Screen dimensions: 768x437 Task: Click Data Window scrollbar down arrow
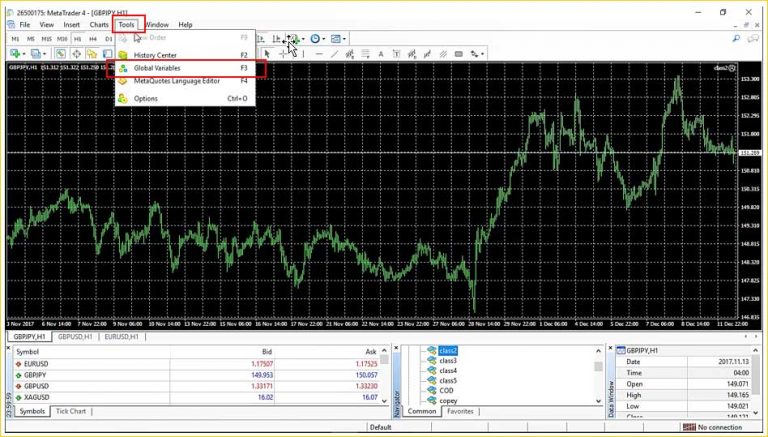[755, 413]
